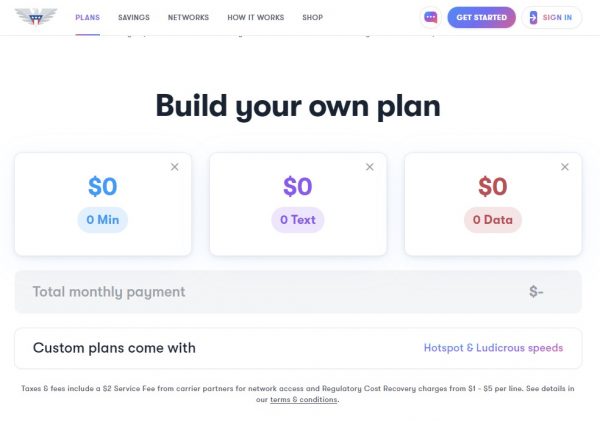Click the sign in arrow icon
The width and height of the screenshot is (600, 421).
pyautogui.click(x=533, y=17)
